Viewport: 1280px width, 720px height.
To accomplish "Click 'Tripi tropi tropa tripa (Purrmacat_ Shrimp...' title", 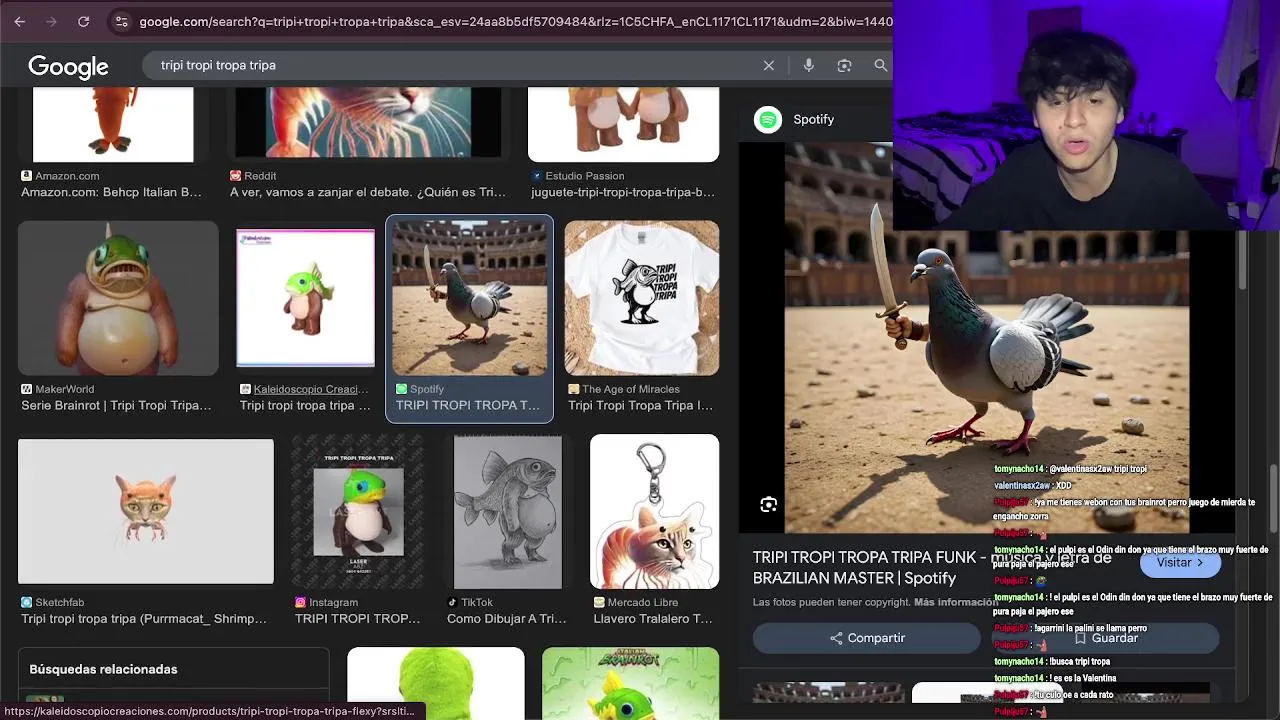I will [x=144, y=618].
